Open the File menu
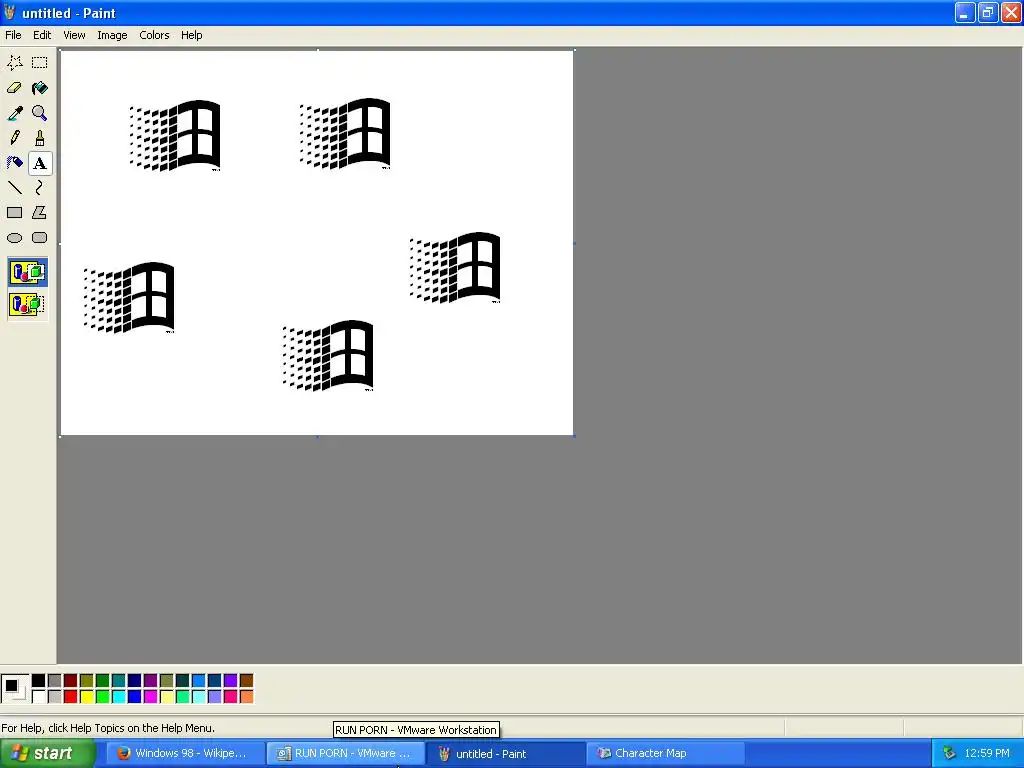The height and width of the screenshot is (768, 1024). click(x=13, y=35)
